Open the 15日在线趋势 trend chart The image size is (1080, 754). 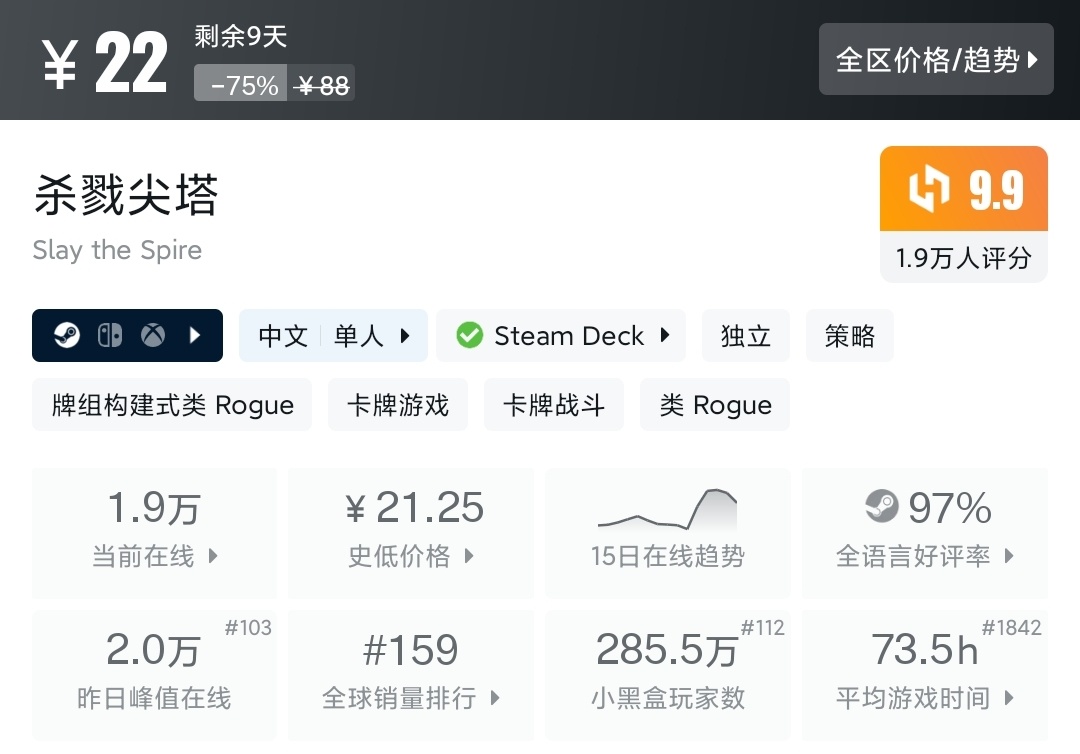pyautogui.click(x=667, y=534)
